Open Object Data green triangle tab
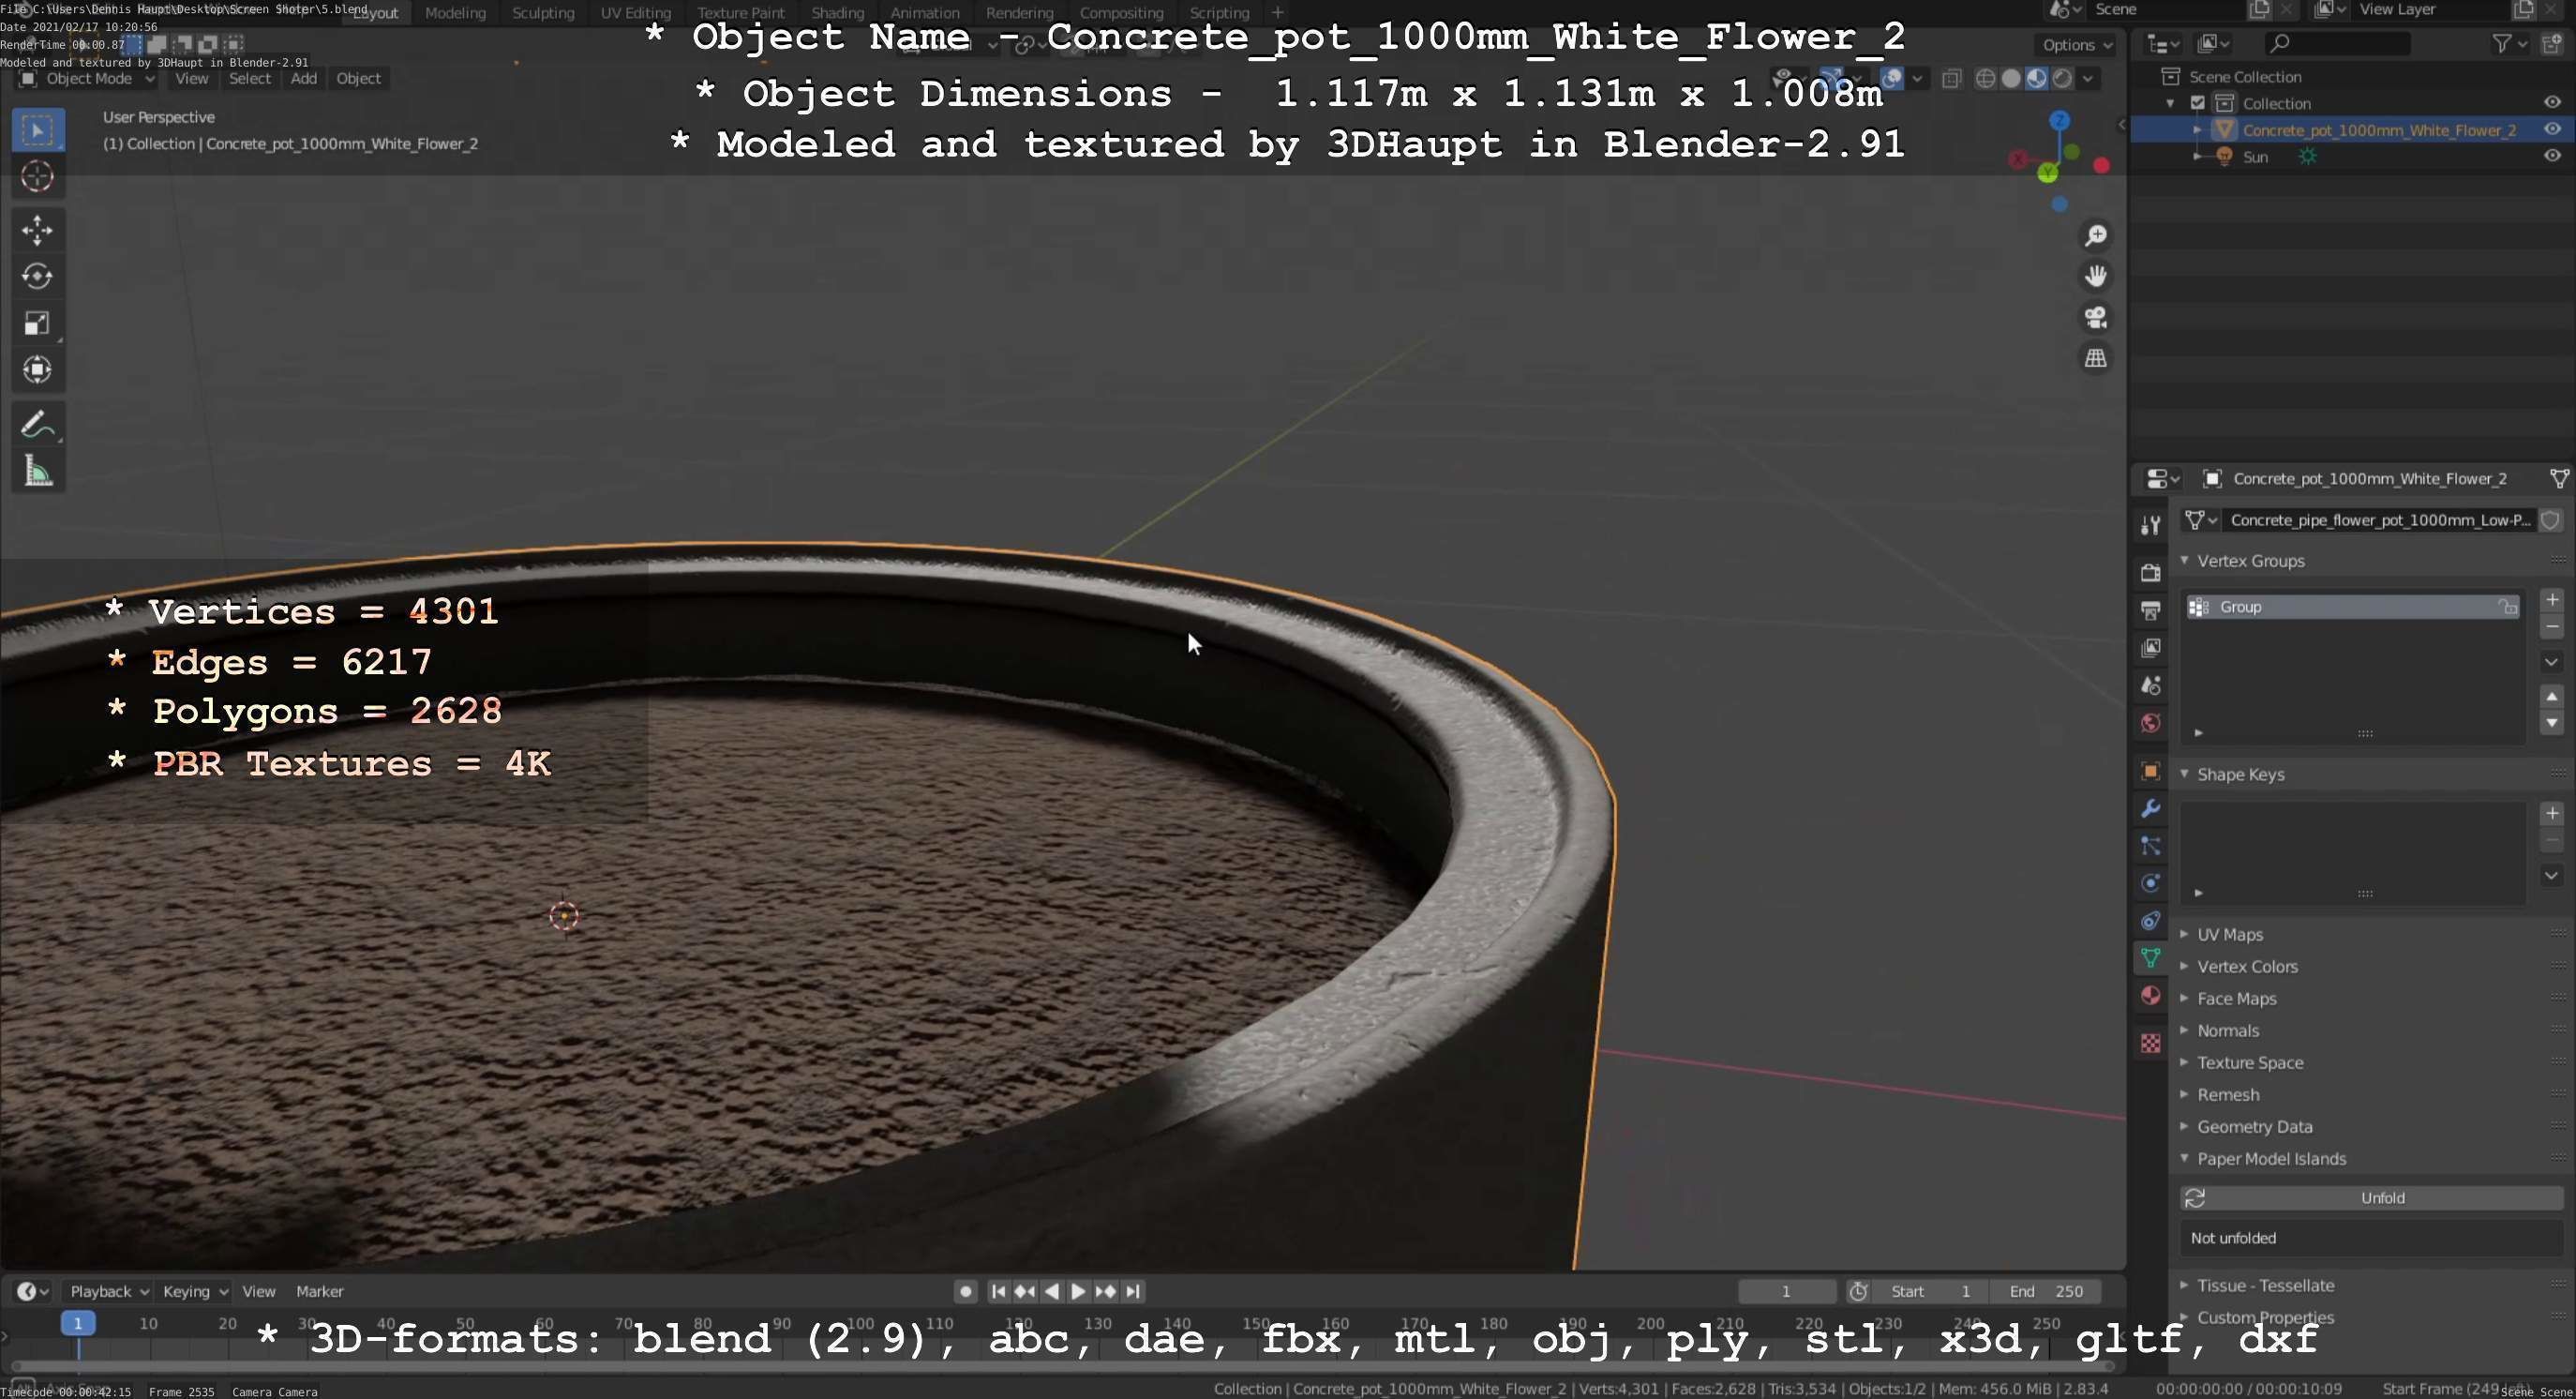This screenshot has width=2576, height=1399. (2150, 958)
